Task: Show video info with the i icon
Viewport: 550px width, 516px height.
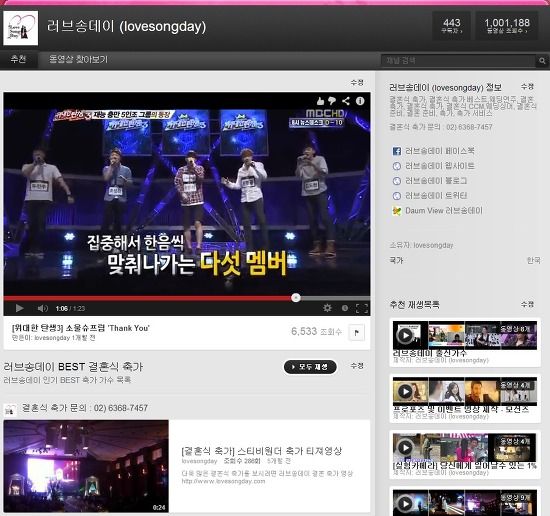Action: [x=360, y=101]
